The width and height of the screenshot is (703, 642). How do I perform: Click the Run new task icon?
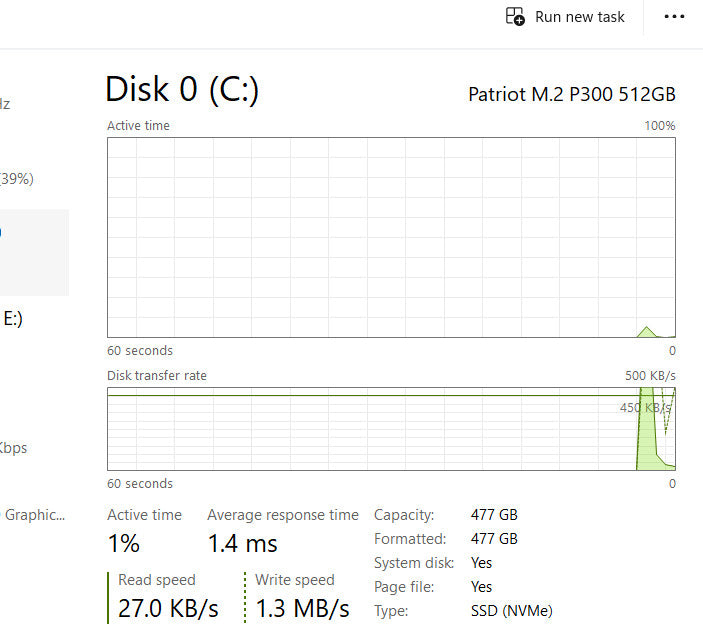coord(515,17)
